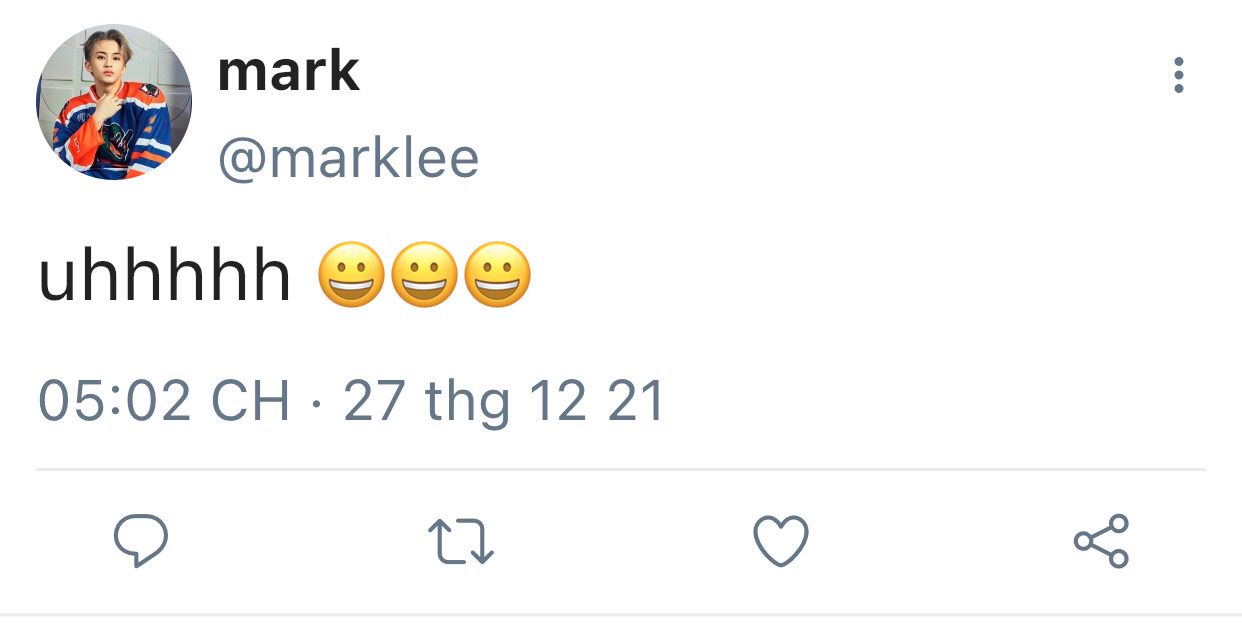Tap the first grinning emoji

coord(352,274)
